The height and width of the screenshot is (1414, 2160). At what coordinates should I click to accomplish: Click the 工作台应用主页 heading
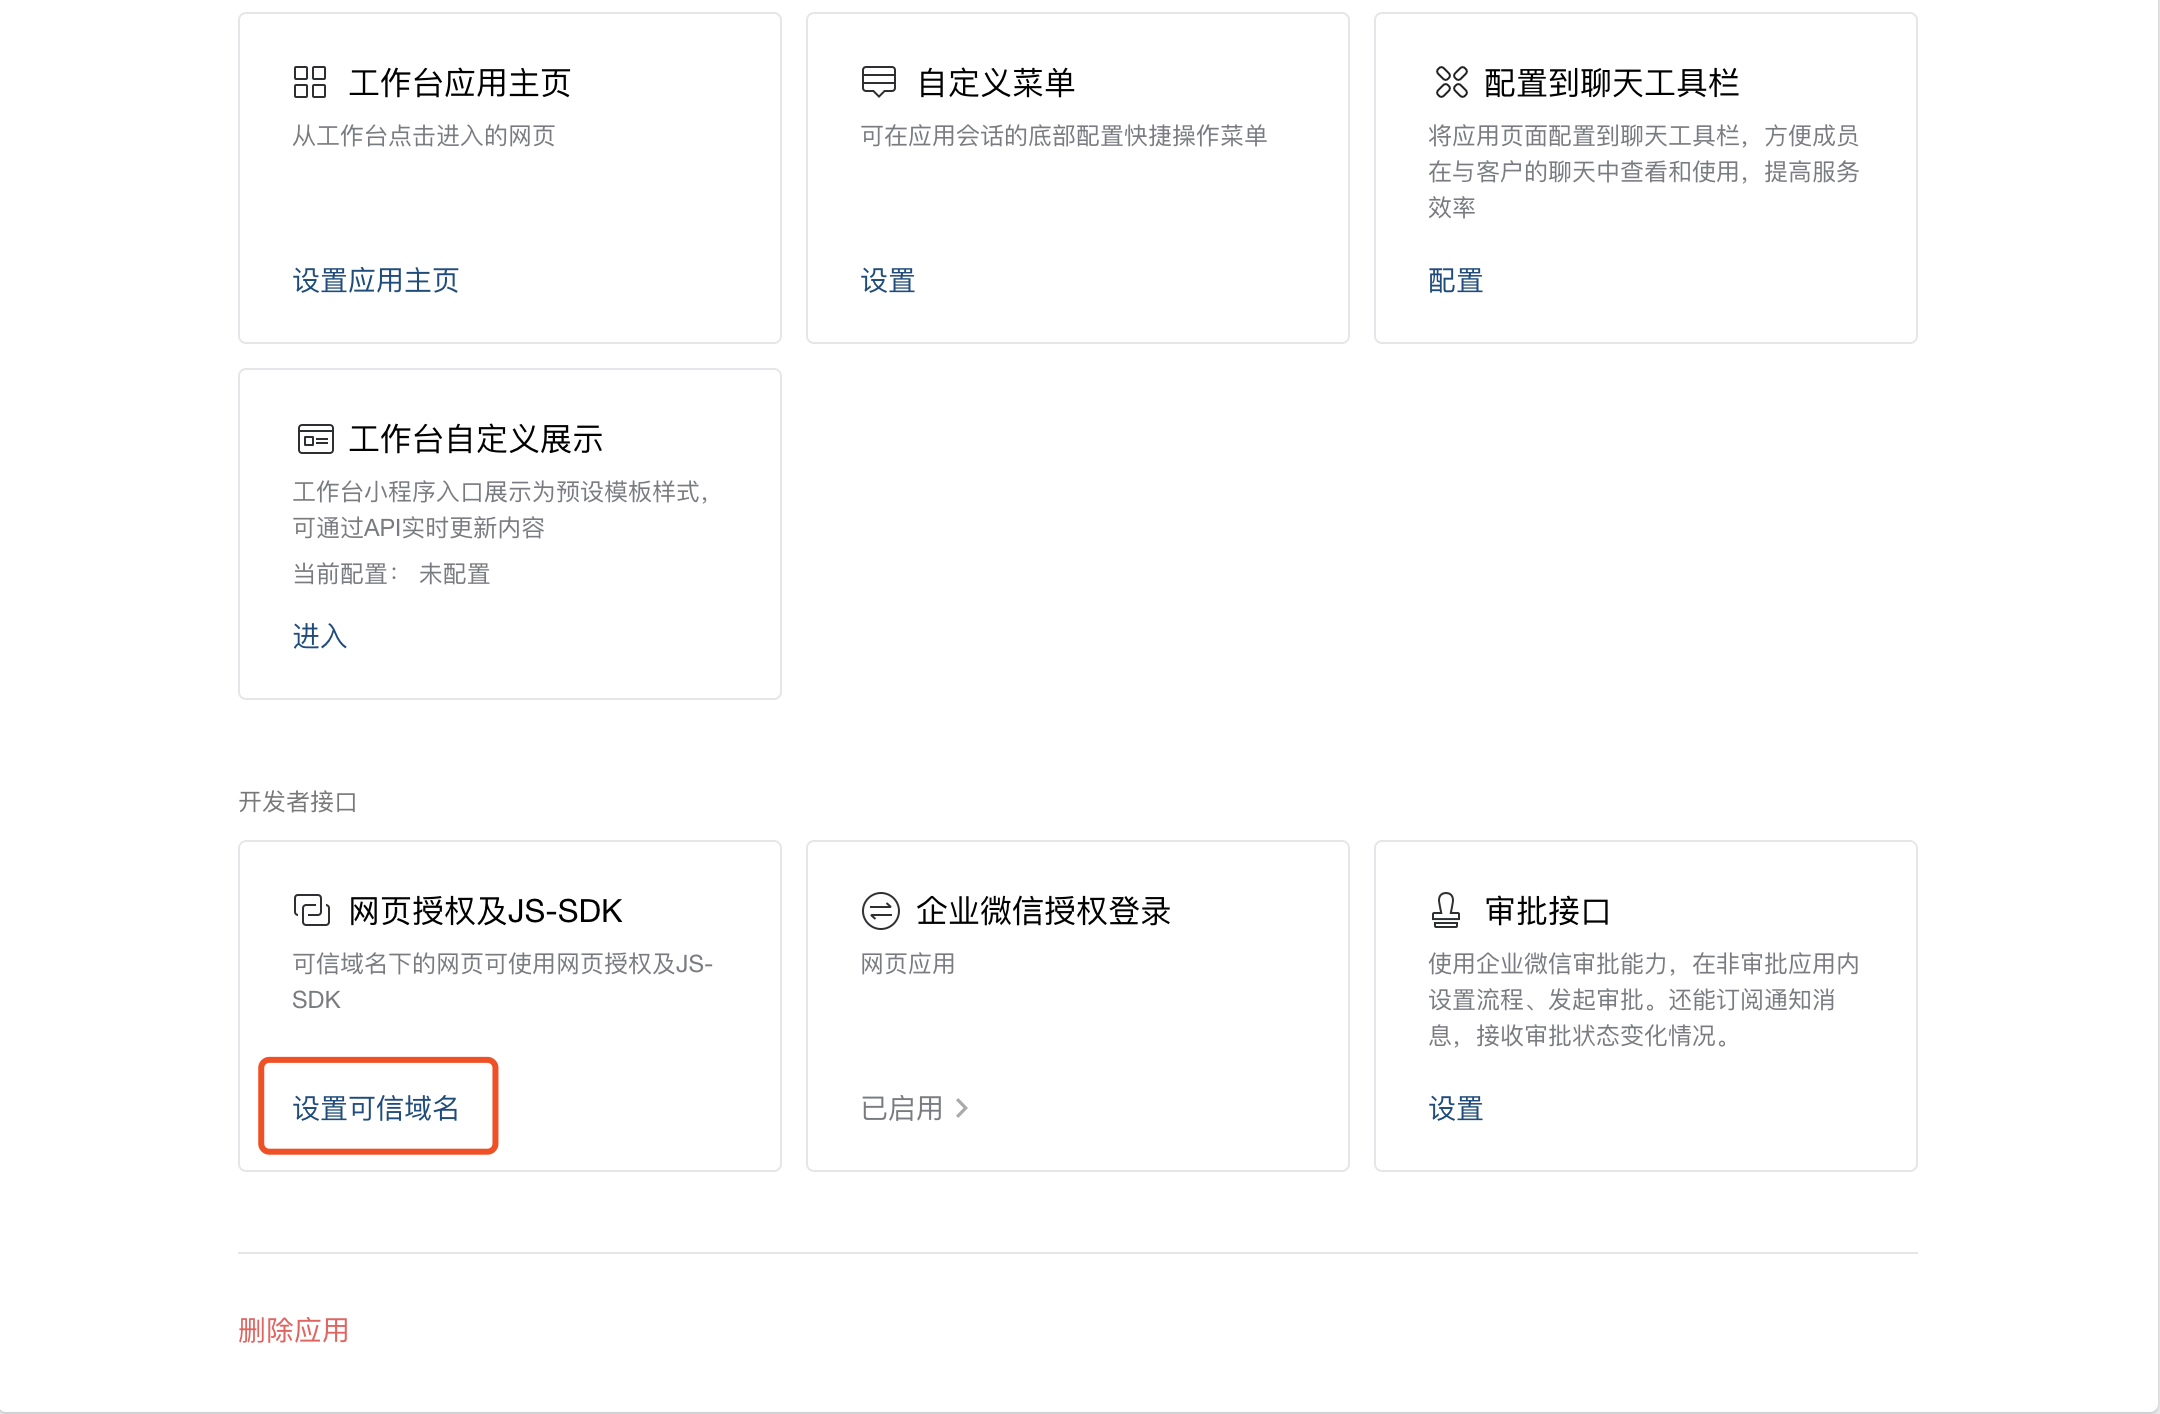(459, 82)
